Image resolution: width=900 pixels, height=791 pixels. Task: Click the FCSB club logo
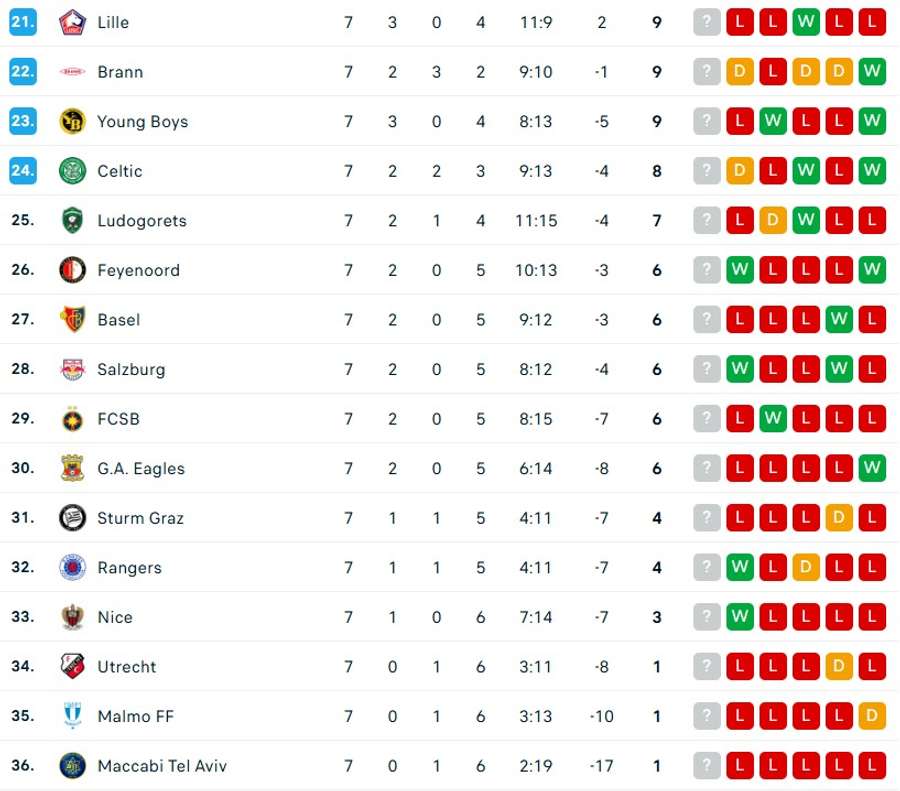click(73, 419)
